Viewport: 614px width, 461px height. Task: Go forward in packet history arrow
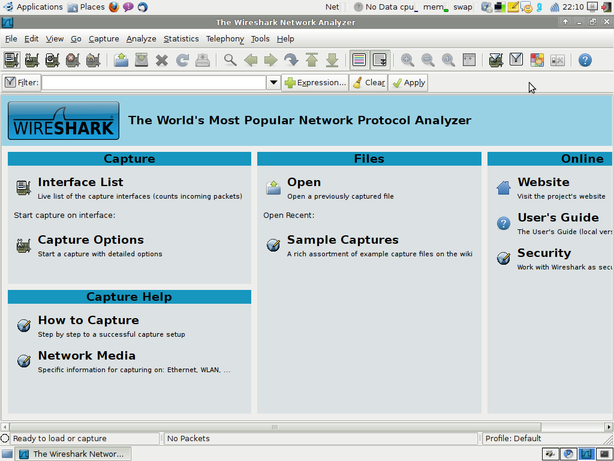pos(271,60)
